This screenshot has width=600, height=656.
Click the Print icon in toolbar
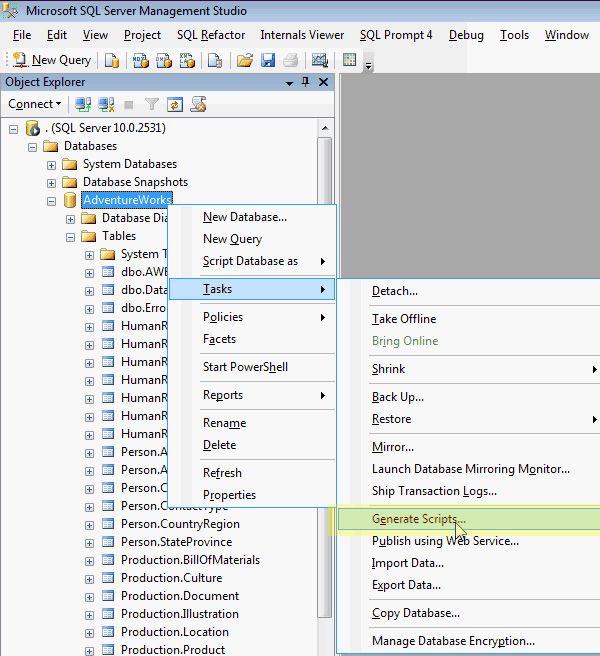[290, 60]
